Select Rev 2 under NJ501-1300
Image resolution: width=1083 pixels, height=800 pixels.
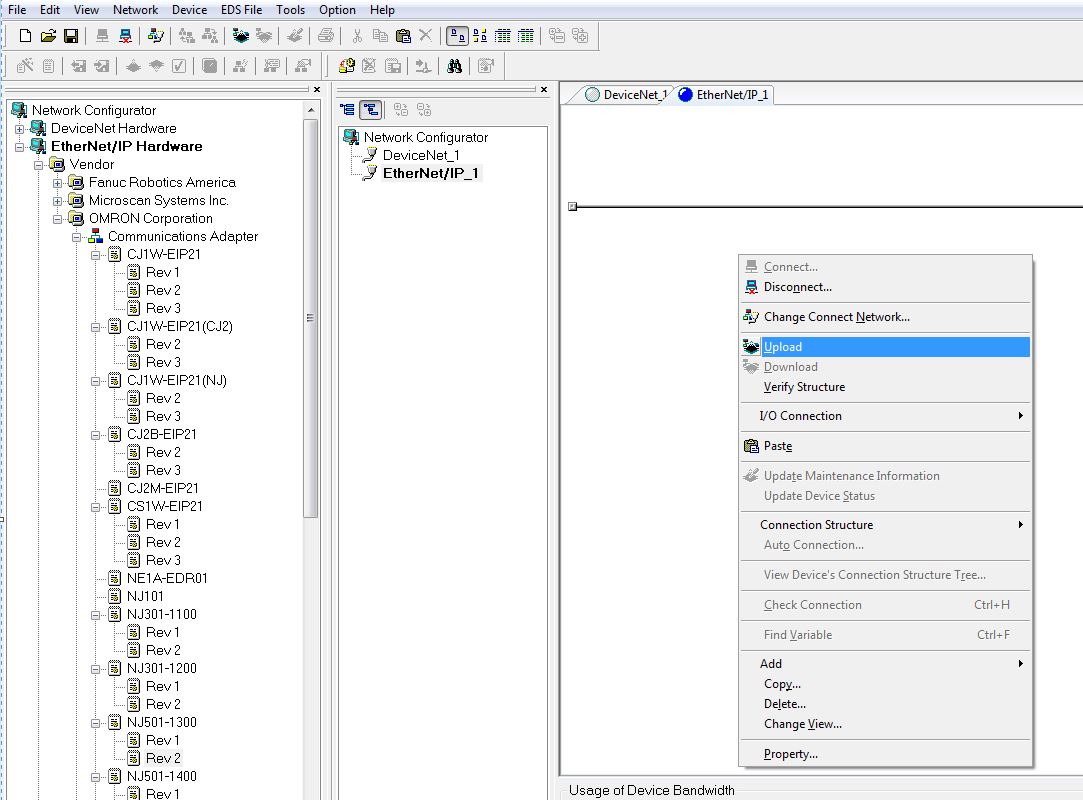(163, 759)
